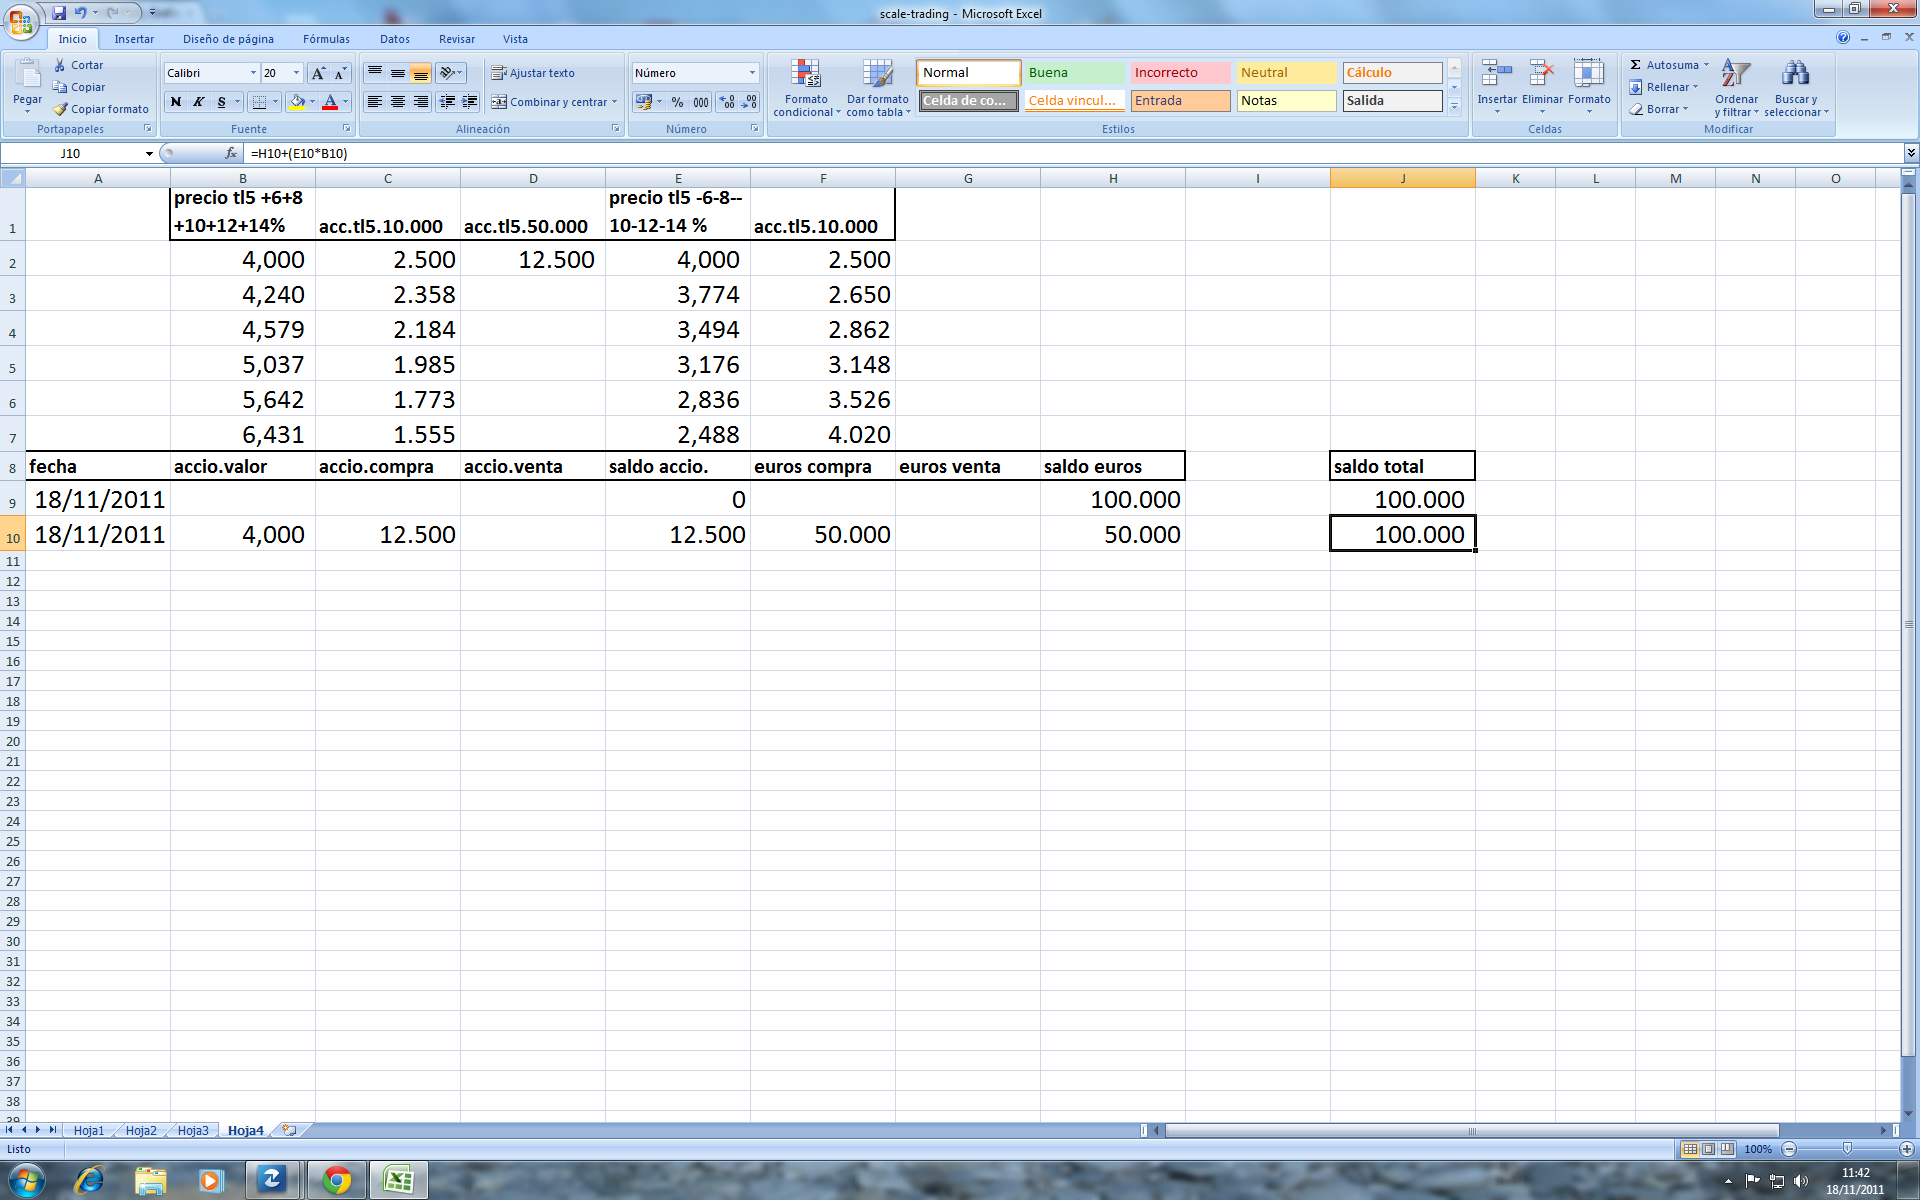Click the increase font size icon
Image resolution: width=1920 pixels, height=1200 pixels.
[x=318, y=73]
